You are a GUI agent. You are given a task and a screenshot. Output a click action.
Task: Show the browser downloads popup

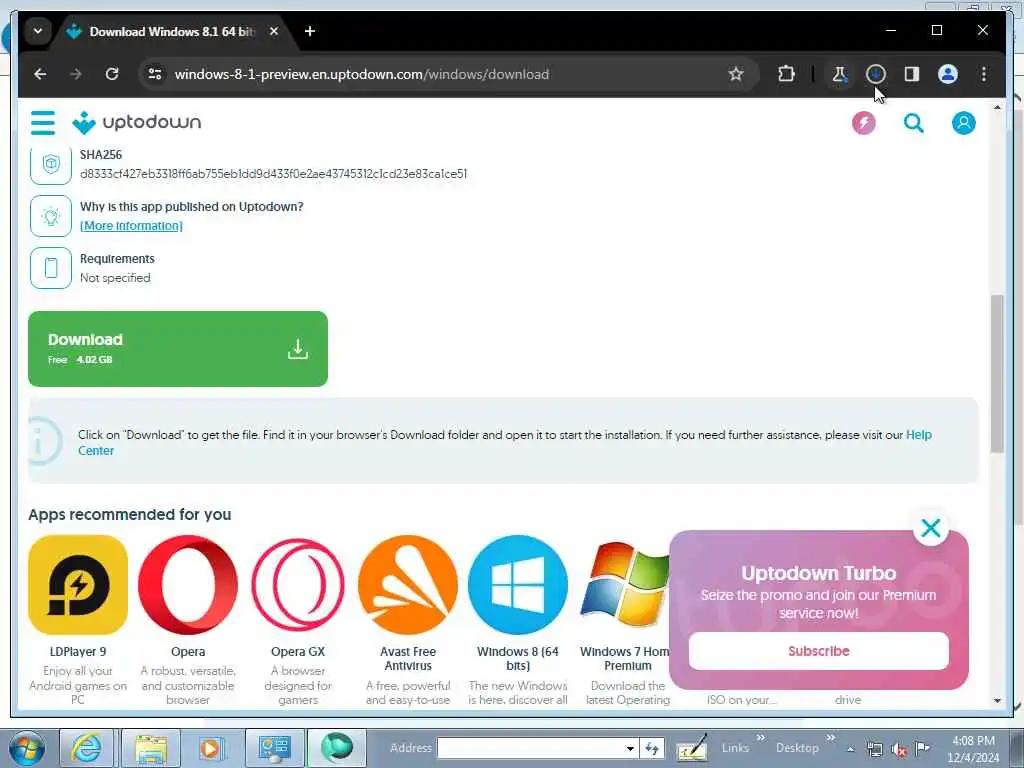pyautogui.click(x=875, y=74)
